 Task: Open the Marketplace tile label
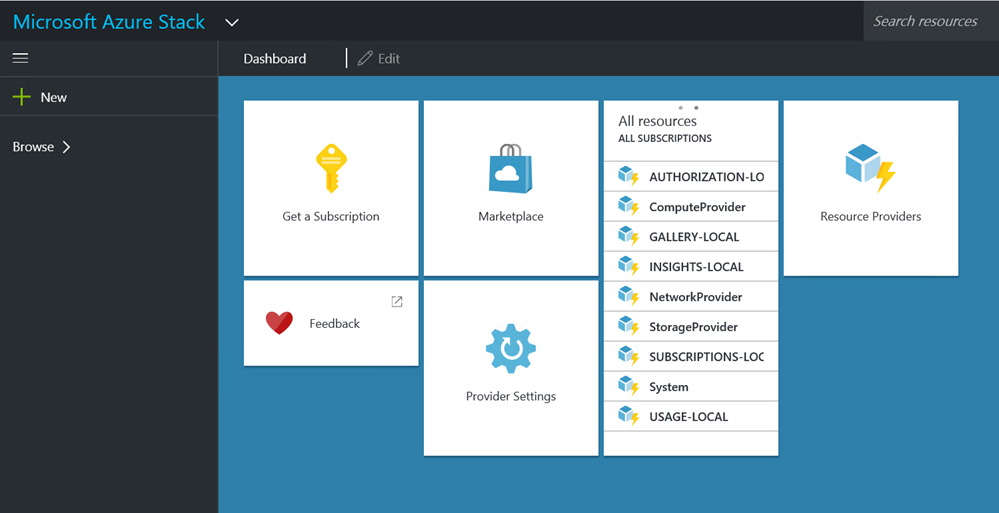pos(510,217)
